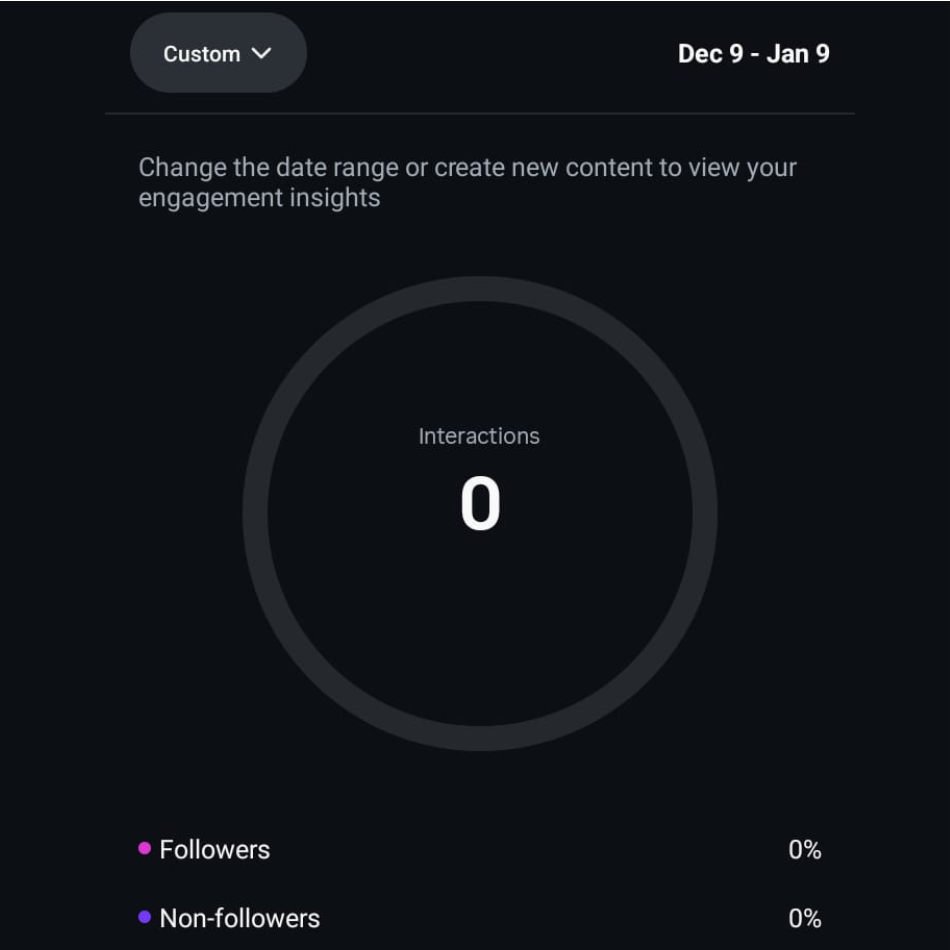Click the divider line below the header

tap(480, 114)
